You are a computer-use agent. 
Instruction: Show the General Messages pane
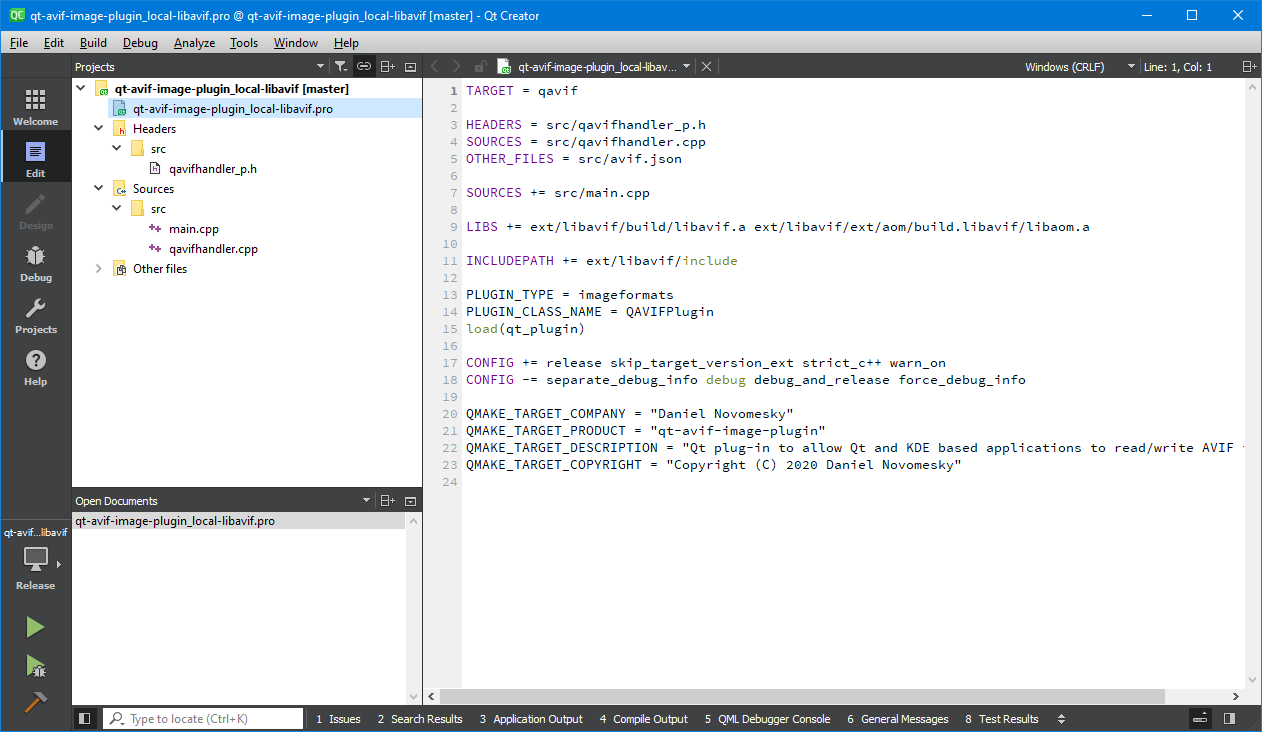point(898,718)
